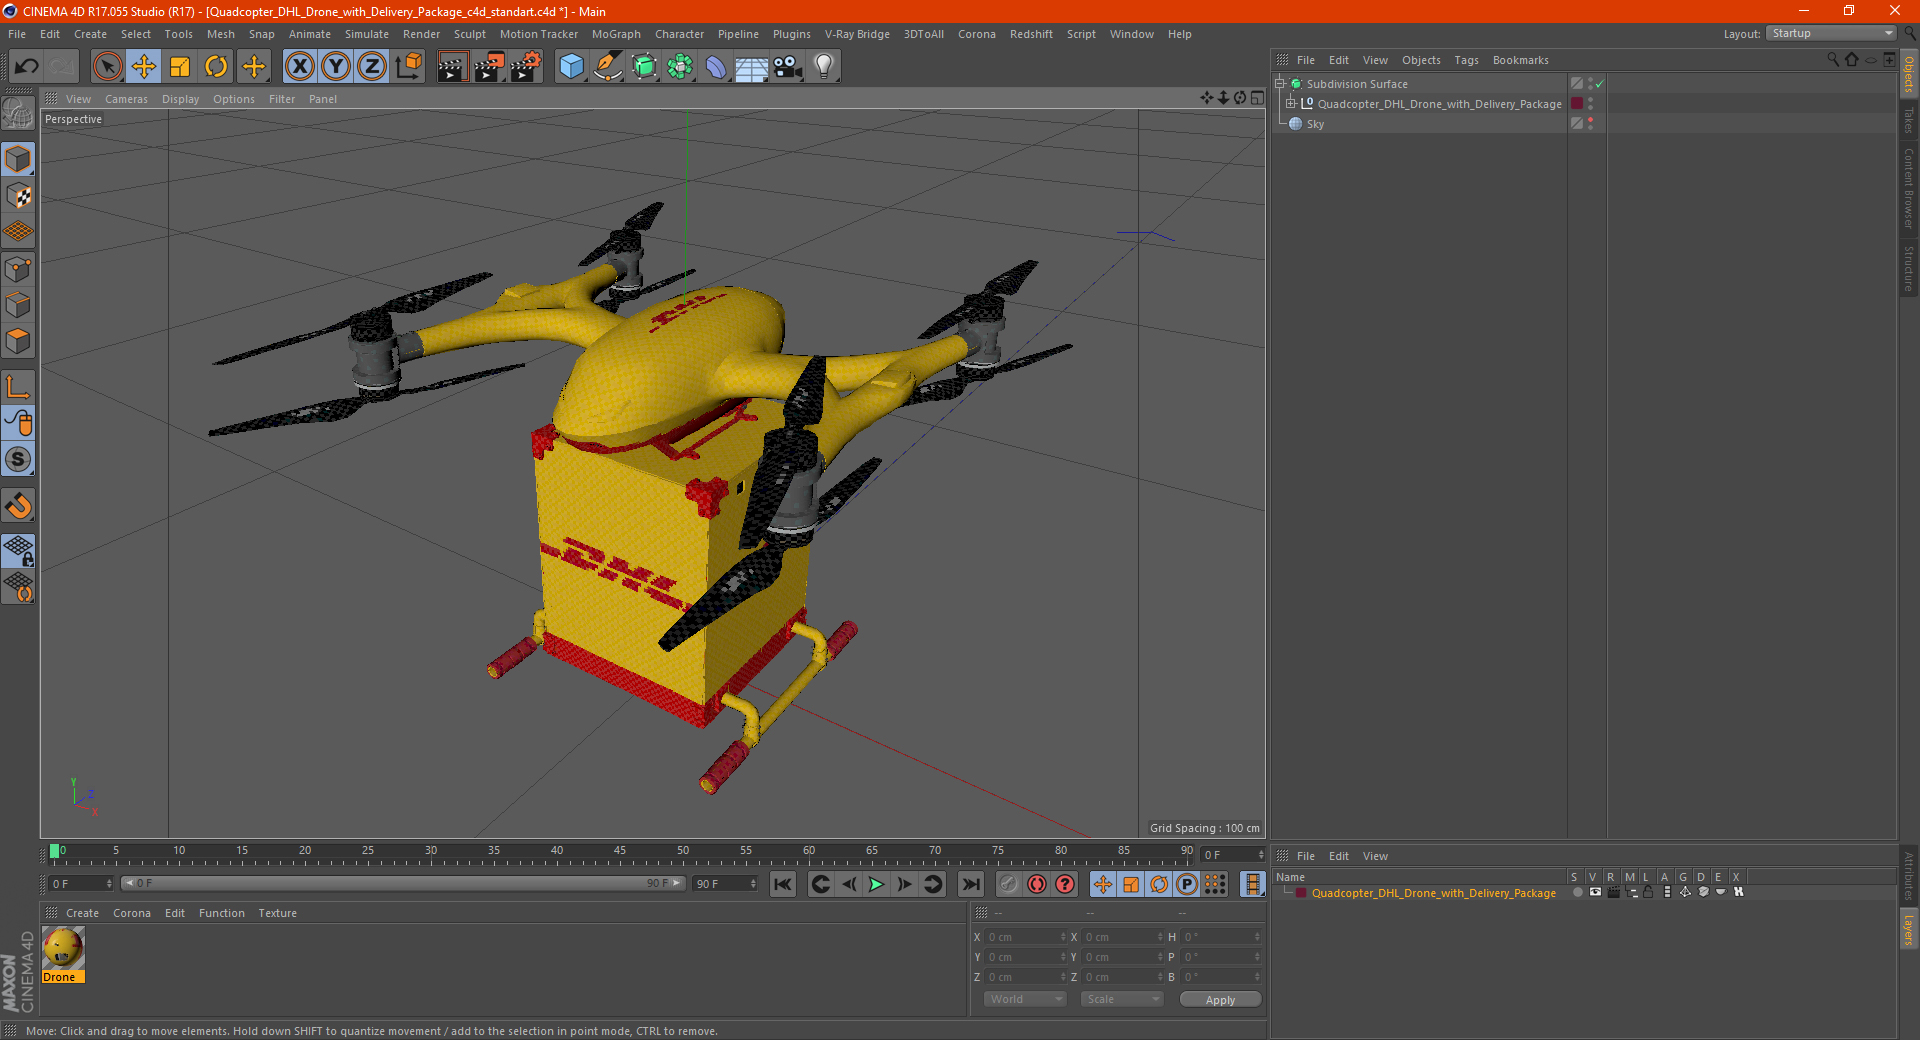This screenshot has width=1920, height=1040.
Task: Click the coordinate system cube icon
Action: (x=409, y=67)
